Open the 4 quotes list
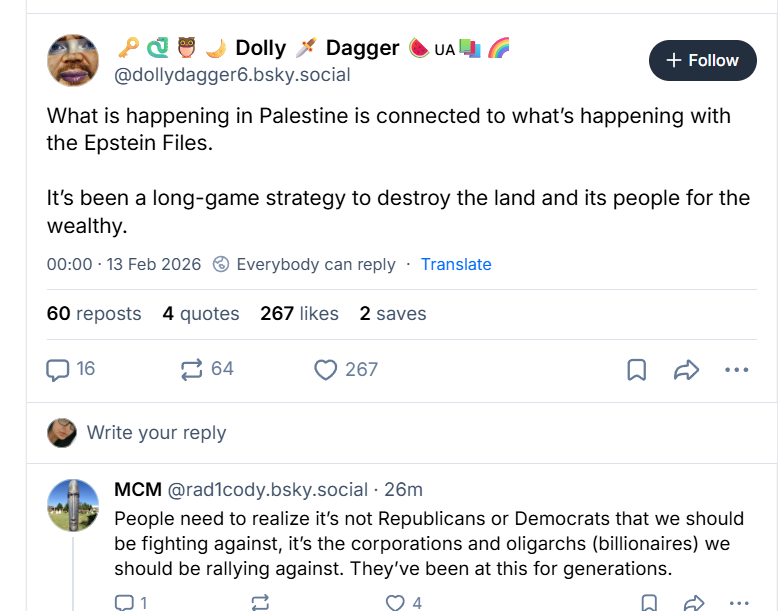 201,314
